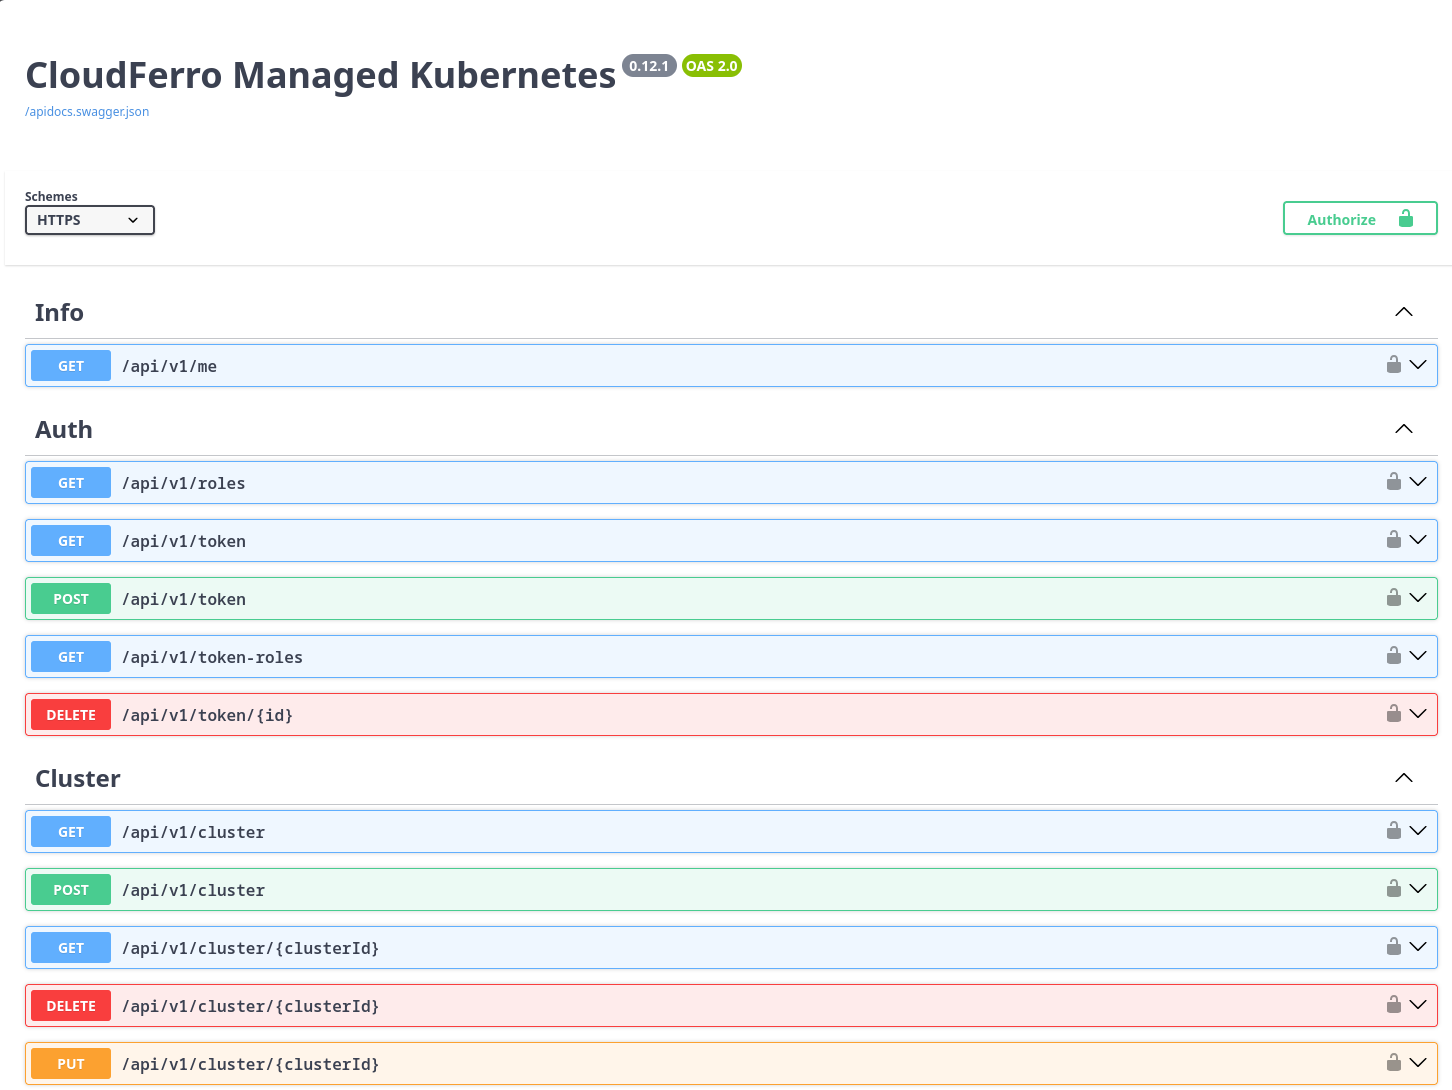Click the PUT badge for /api/v1/cluster/{clusterId}
1452x1090 pixels.
point(71,1064)
